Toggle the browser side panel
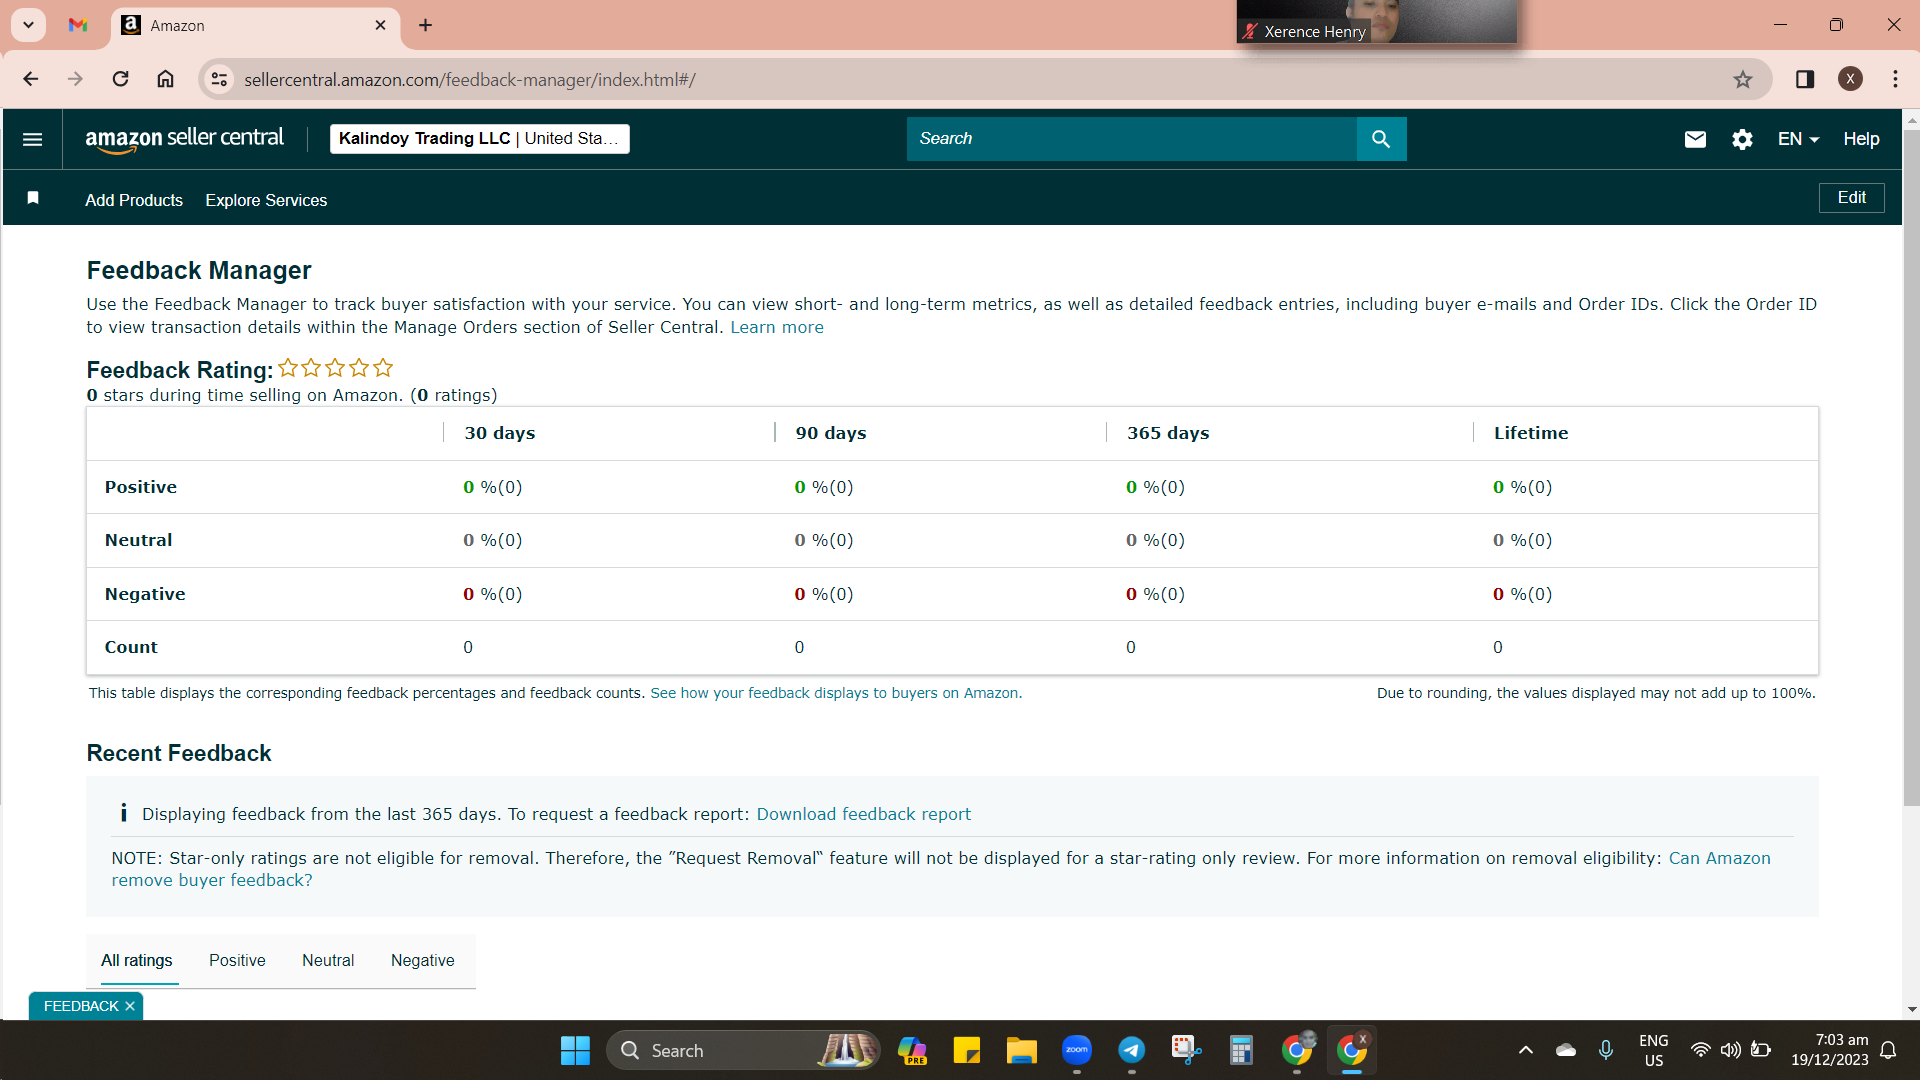The width and height of the screenshot is (1920, 1080). pos(1805,79)
